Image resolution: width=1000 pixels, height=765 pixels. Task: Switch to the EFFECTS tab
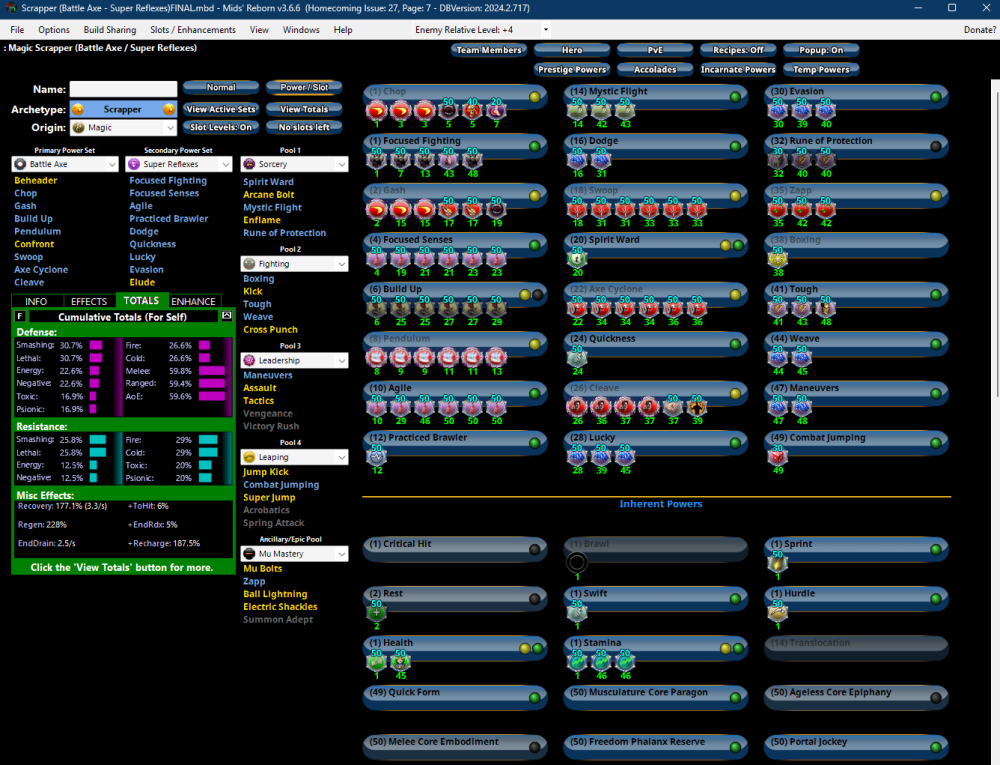point(89,301)
